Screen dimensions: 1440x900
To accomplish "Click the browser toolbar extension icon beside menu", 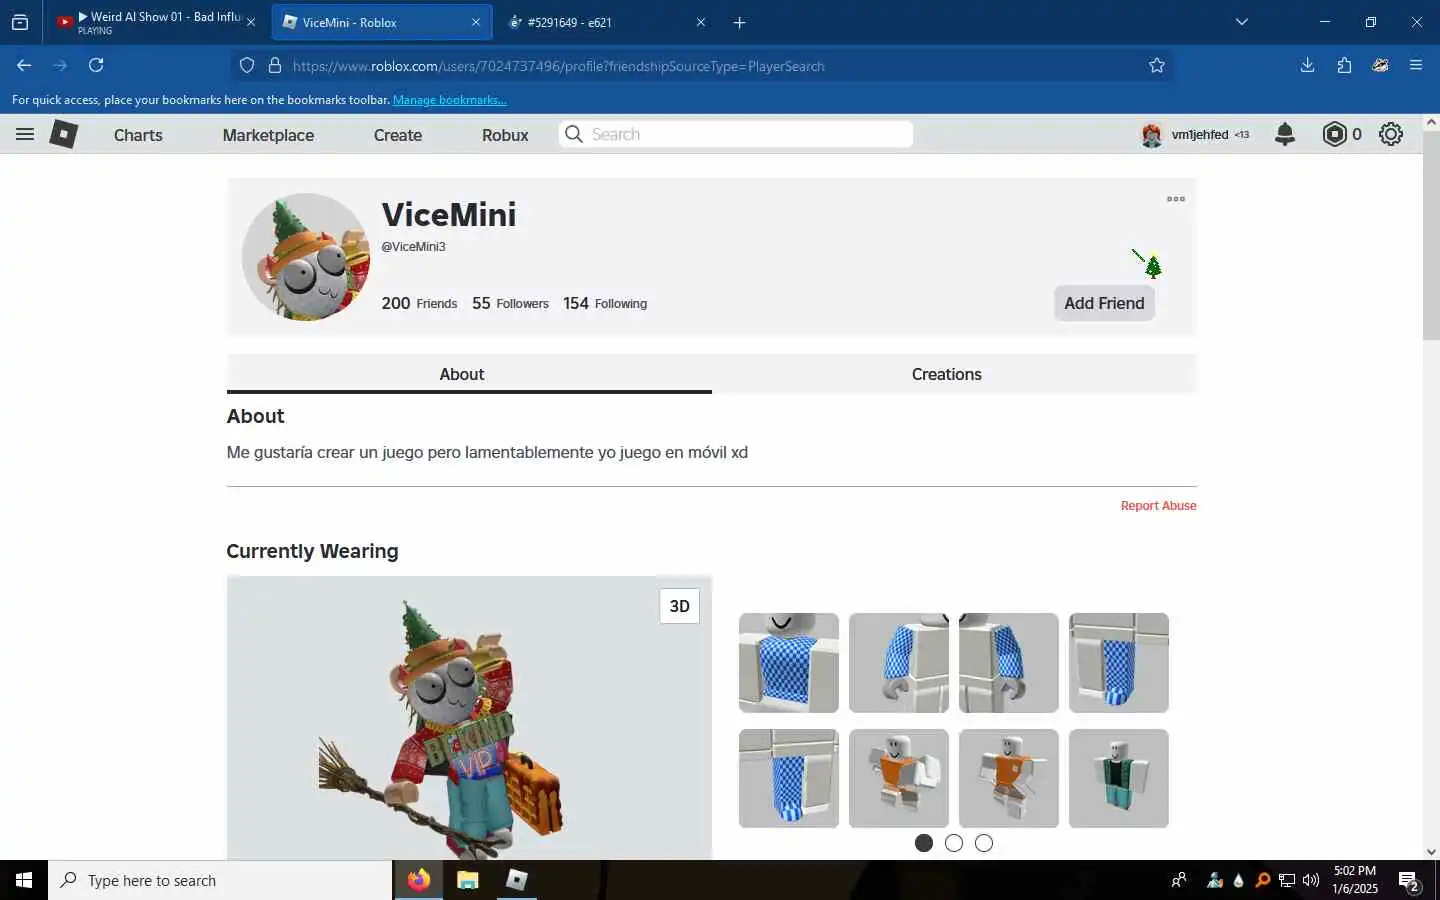I will 1380,65.
